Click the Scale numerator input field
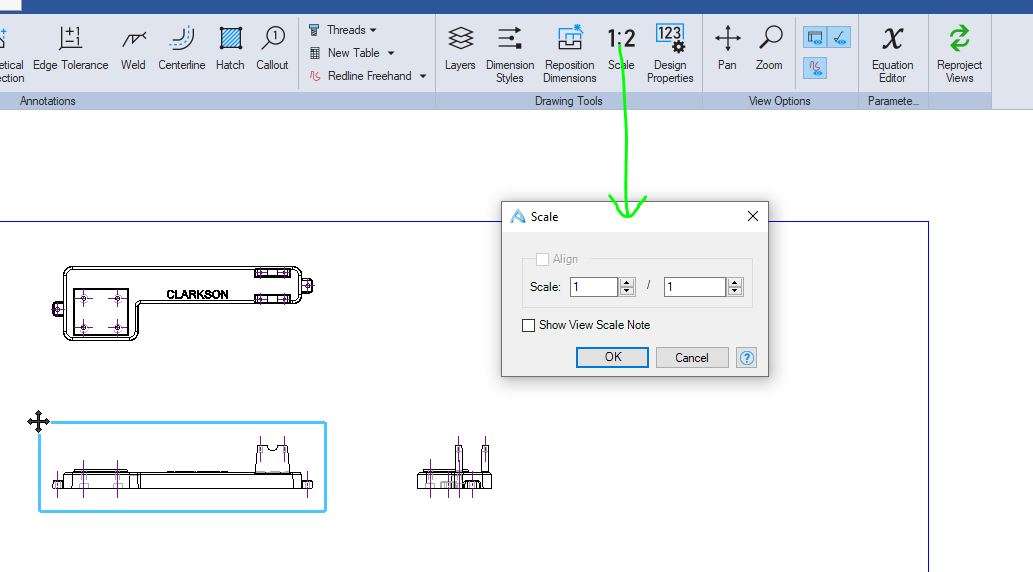 (x=594, y=287)
